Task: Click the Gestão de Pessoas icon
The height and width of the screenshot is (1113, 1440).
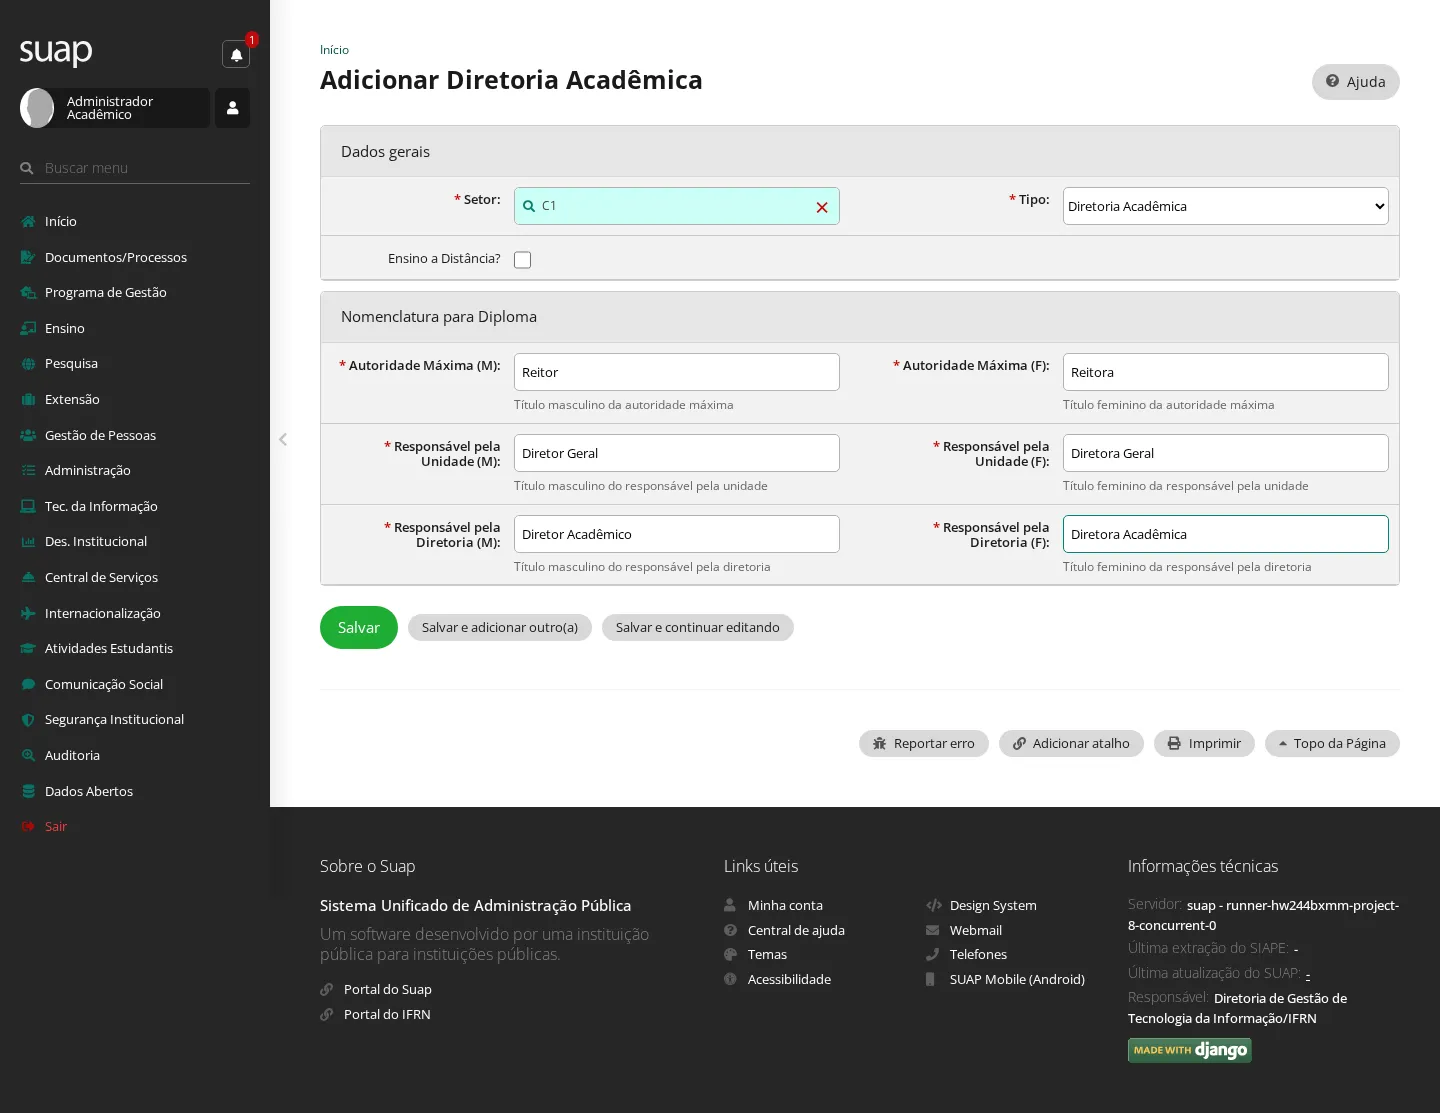Action: [x=28, y=435]
